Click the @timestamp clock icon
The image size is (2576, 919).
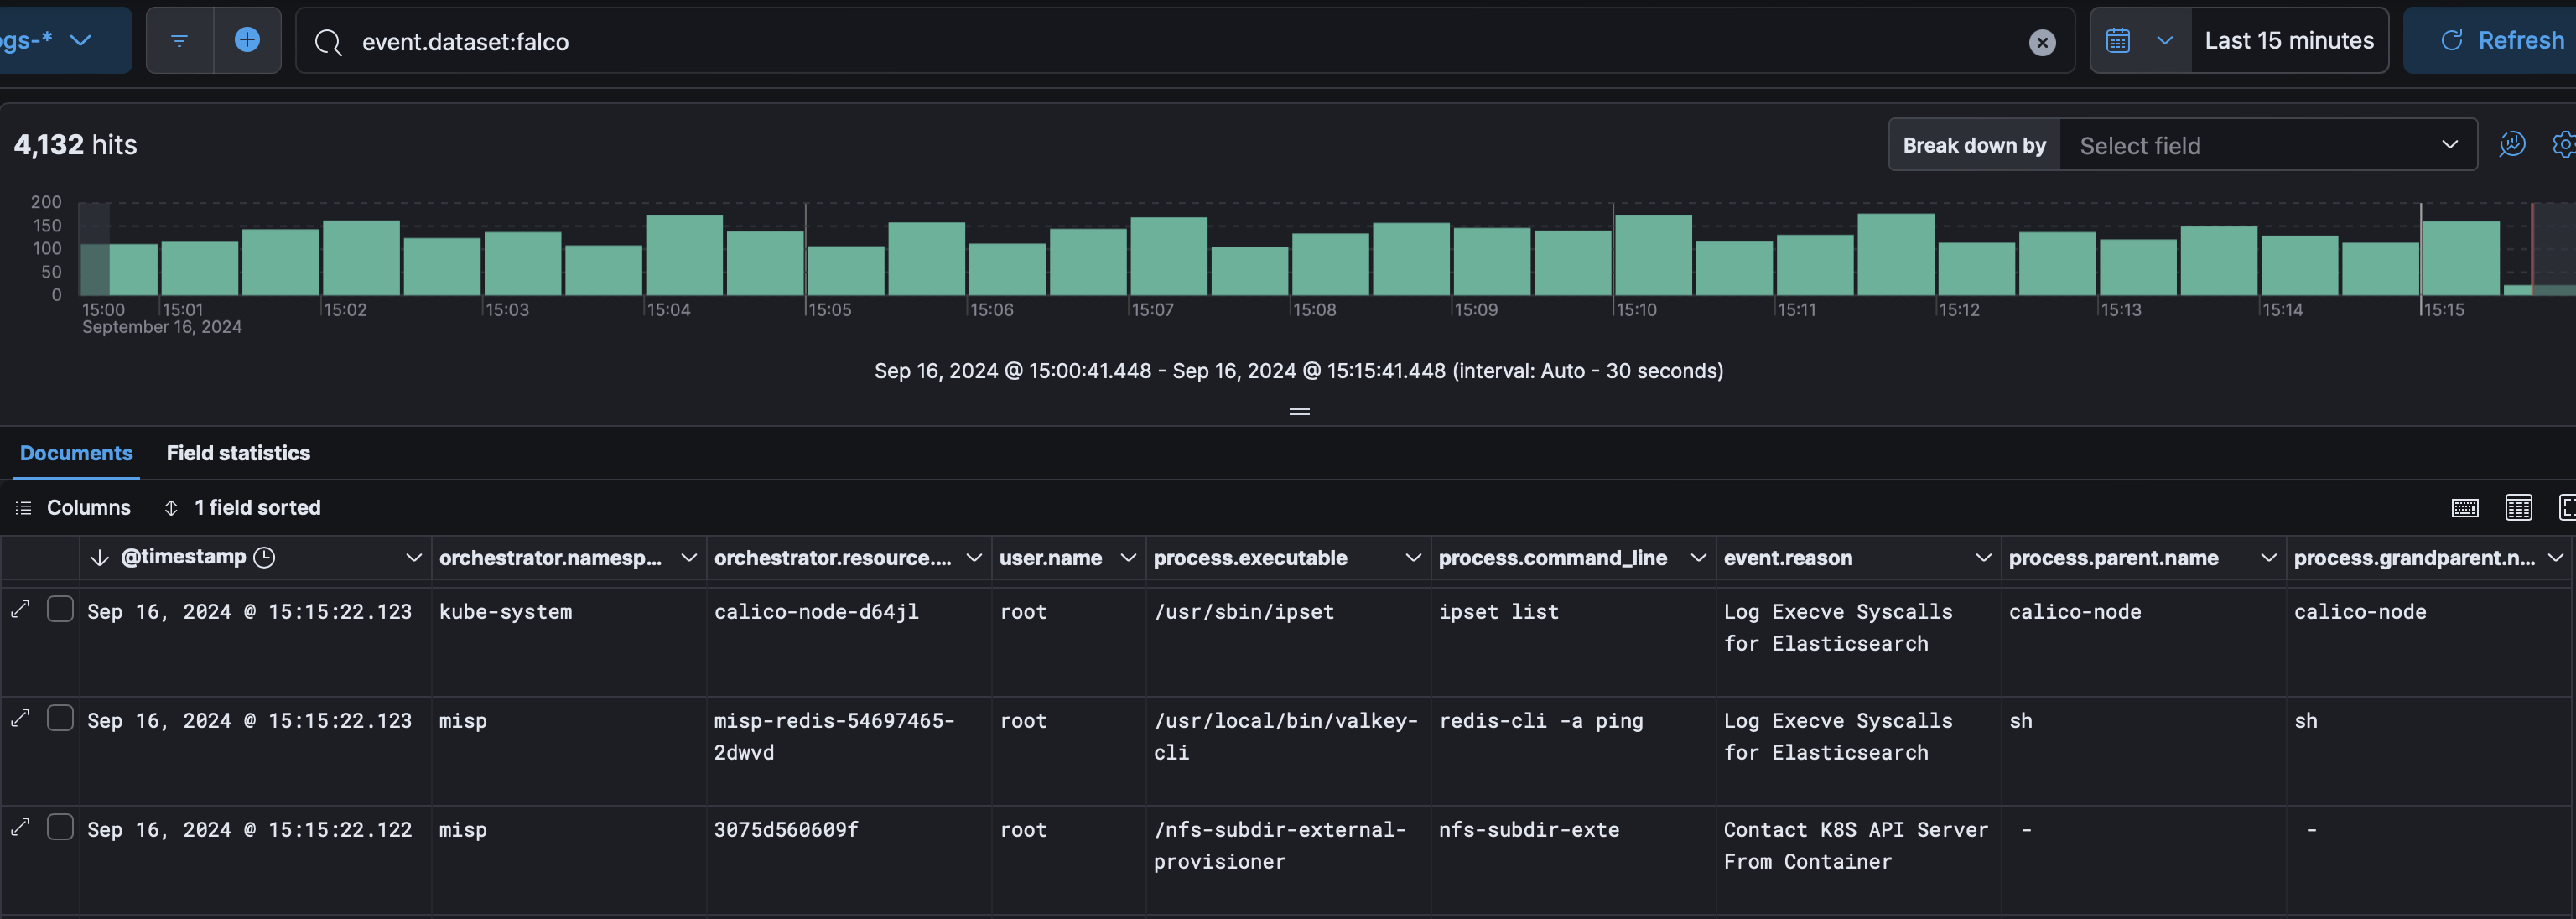pyautogui.click(x=264, y=558)
